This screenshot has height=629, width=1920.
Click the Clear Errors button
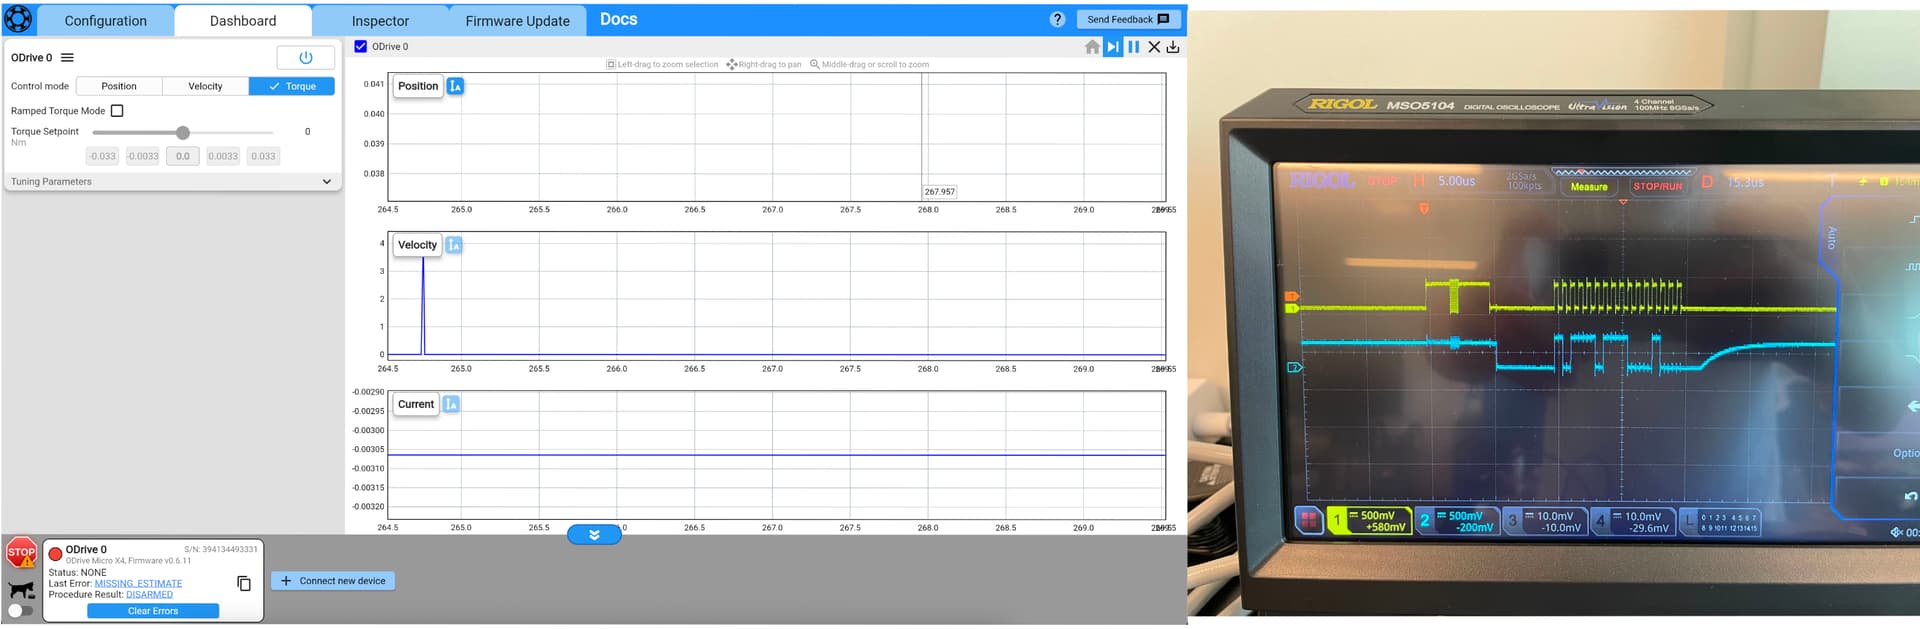[x=153, y=611]
